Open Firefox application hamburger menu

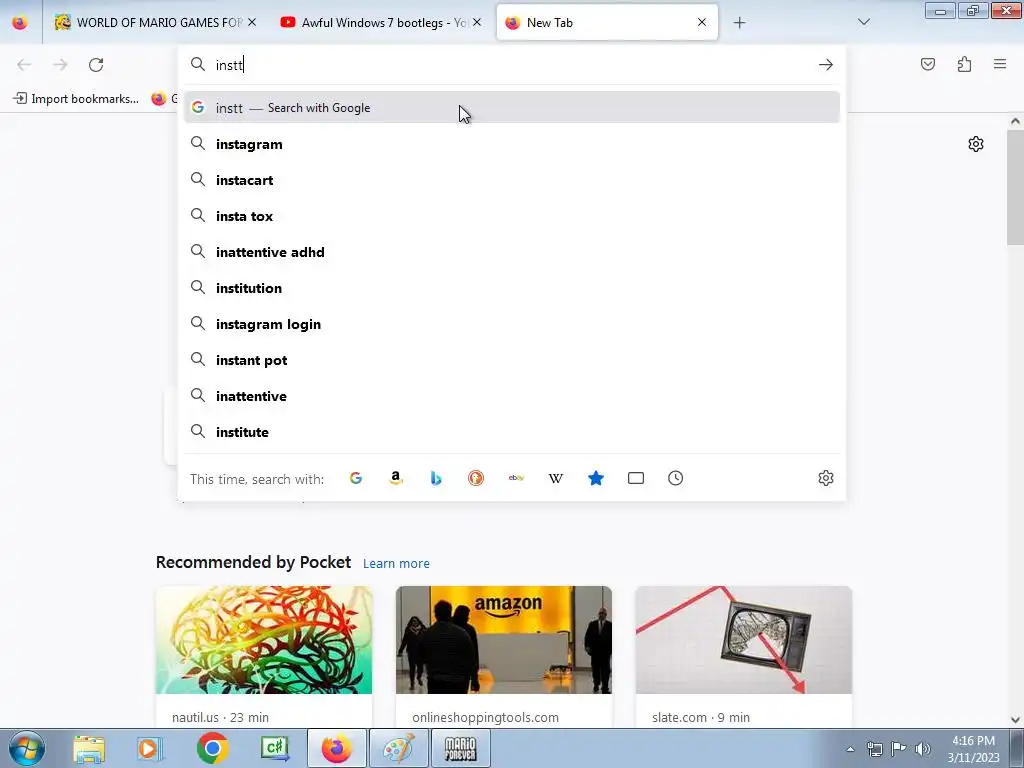pos(1000,64)
